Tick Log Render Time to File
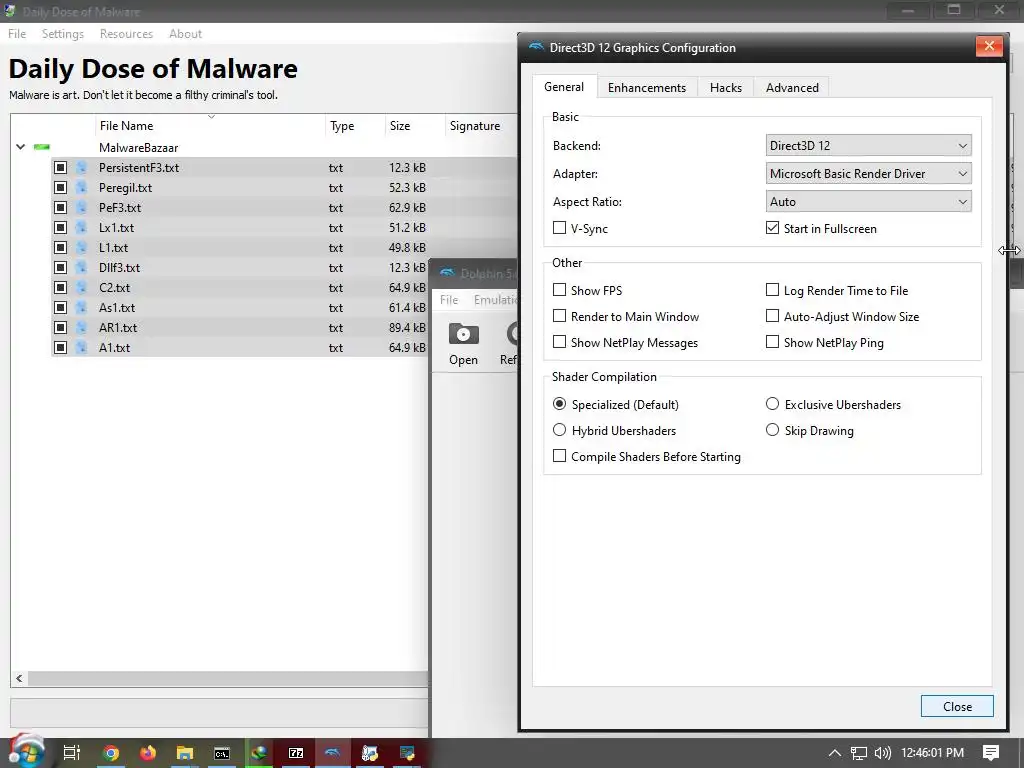This screenshot has width=1024, height=768. click(x=773, y=290)
